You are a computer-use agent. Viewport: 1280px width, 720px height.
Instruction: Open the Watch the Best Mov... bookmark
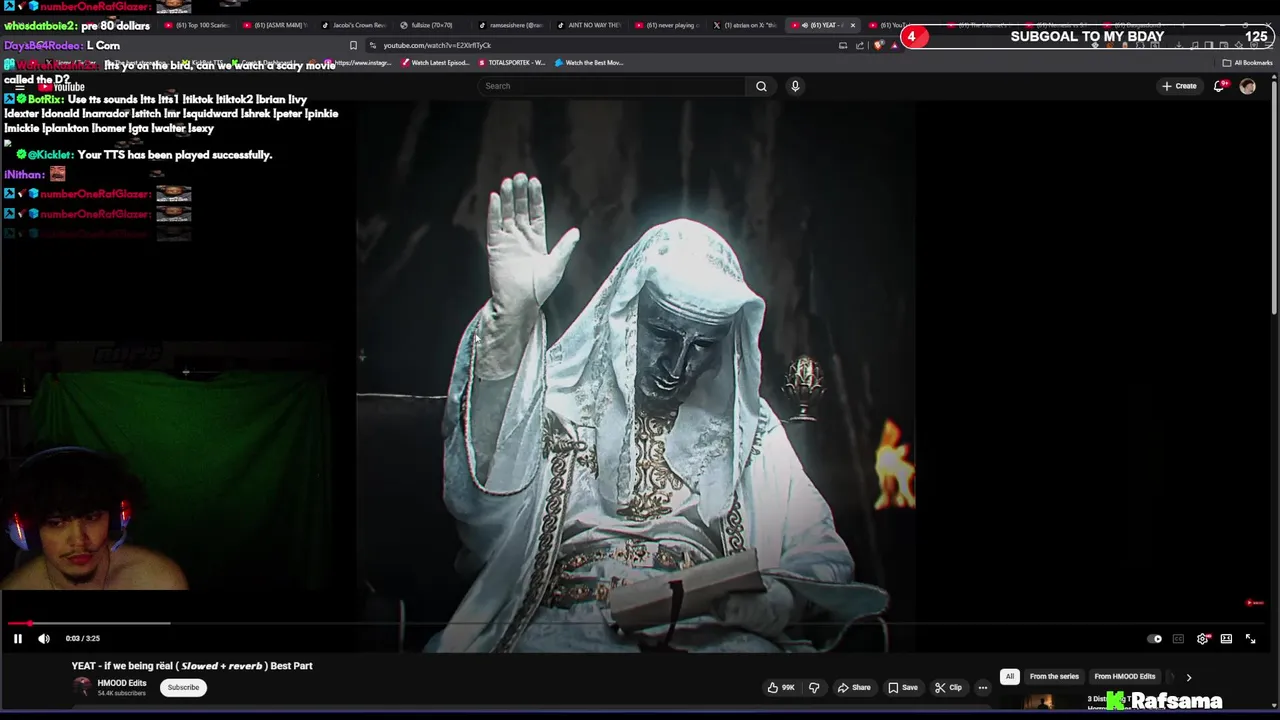tap(590, 63)
